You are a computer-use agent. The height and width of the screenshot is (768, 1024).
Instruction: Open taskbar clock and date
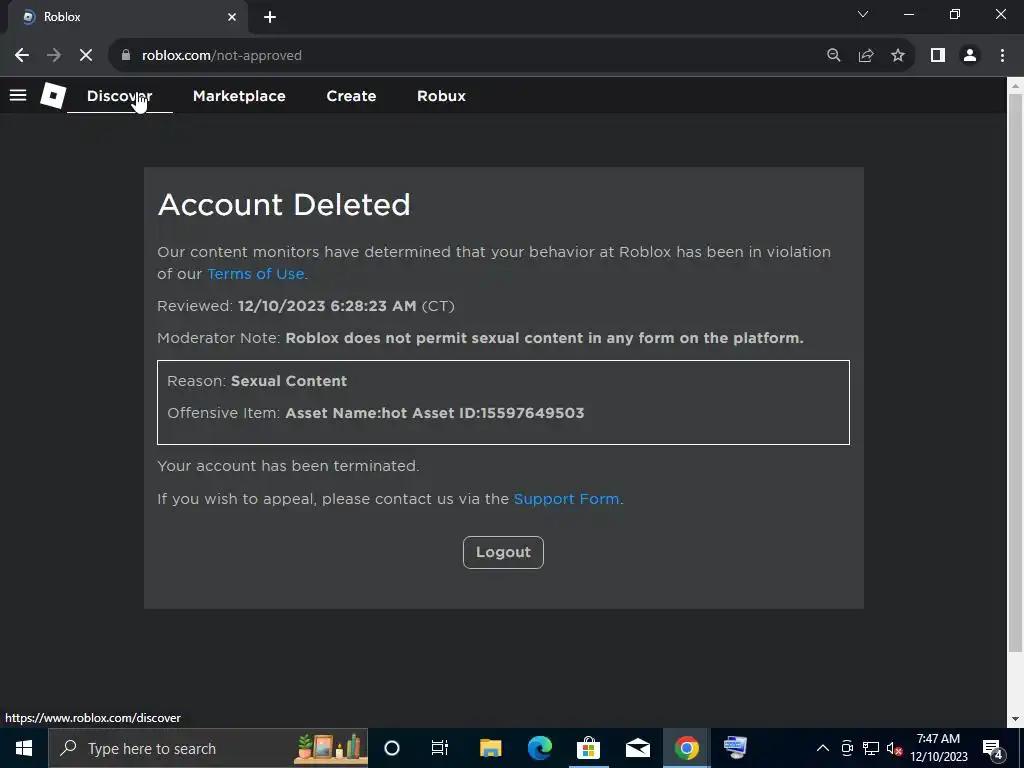(x=938, y=748)
